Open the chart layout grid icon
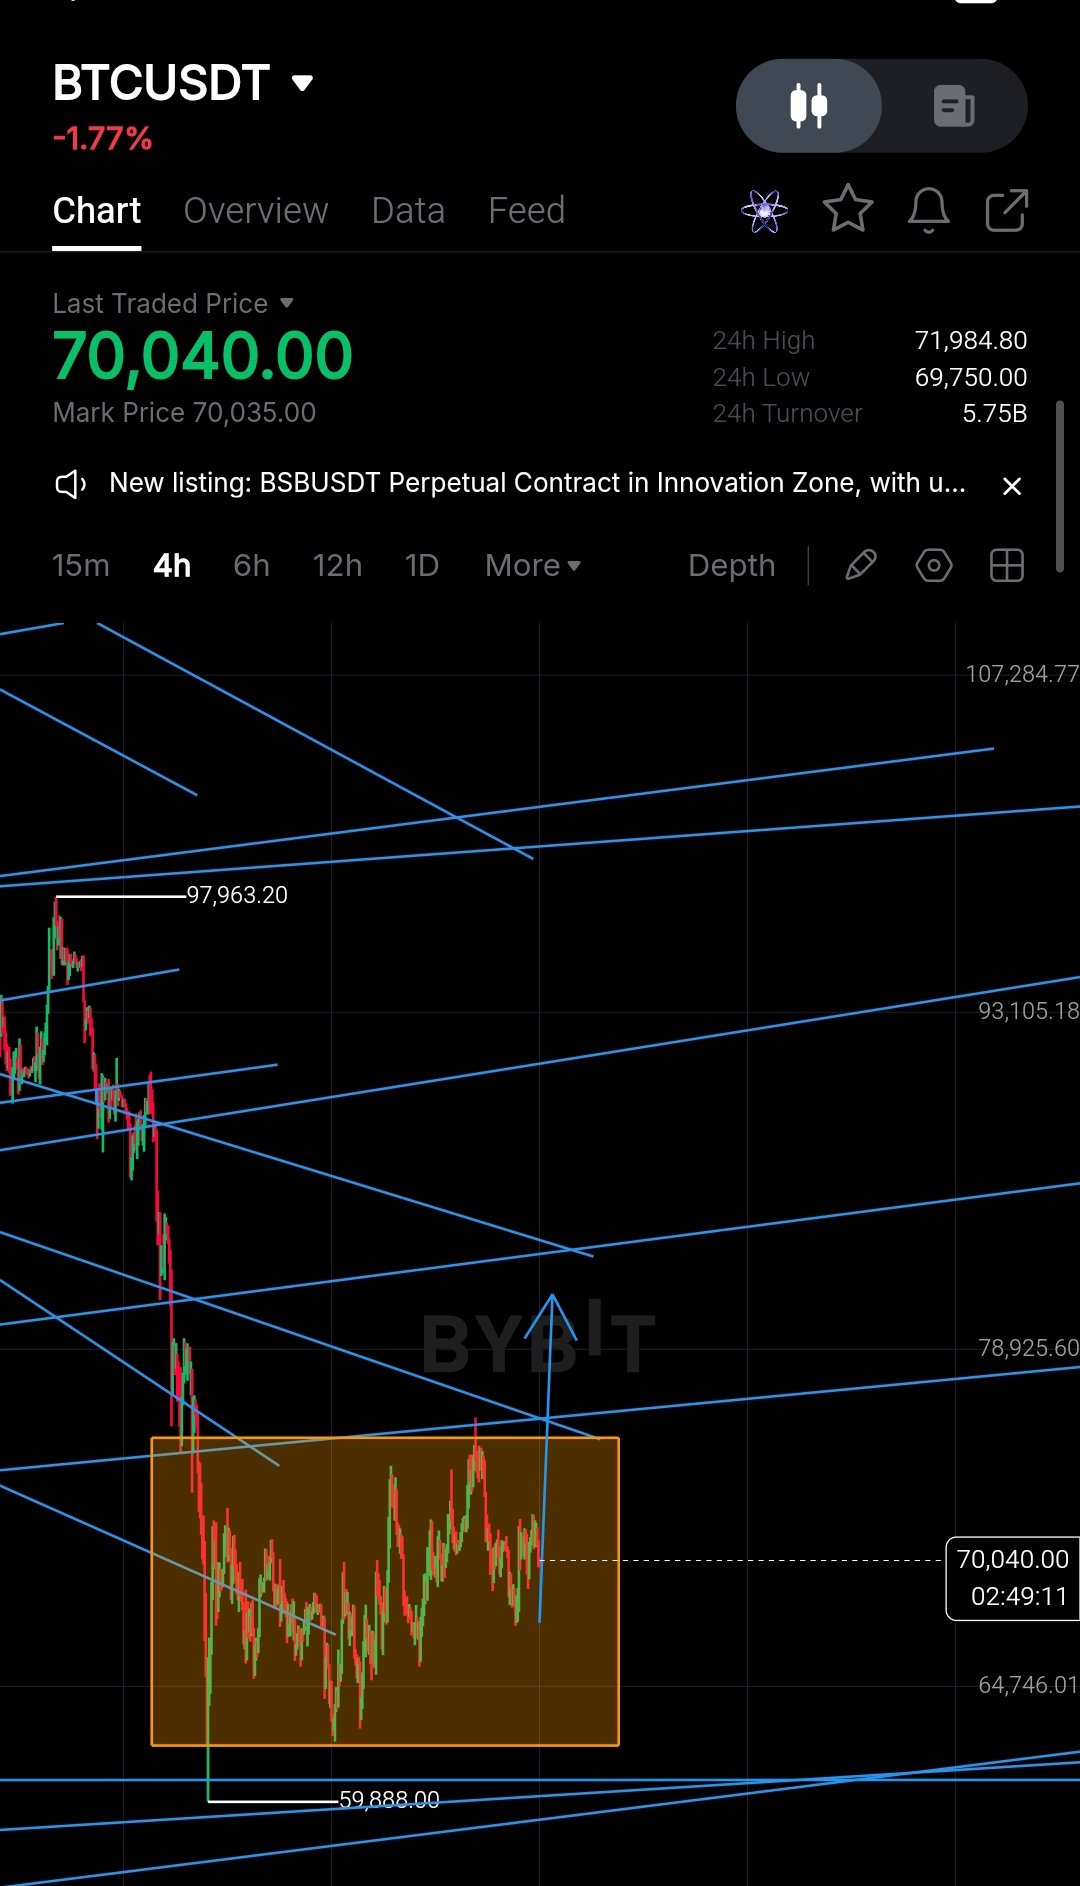 1007,565
